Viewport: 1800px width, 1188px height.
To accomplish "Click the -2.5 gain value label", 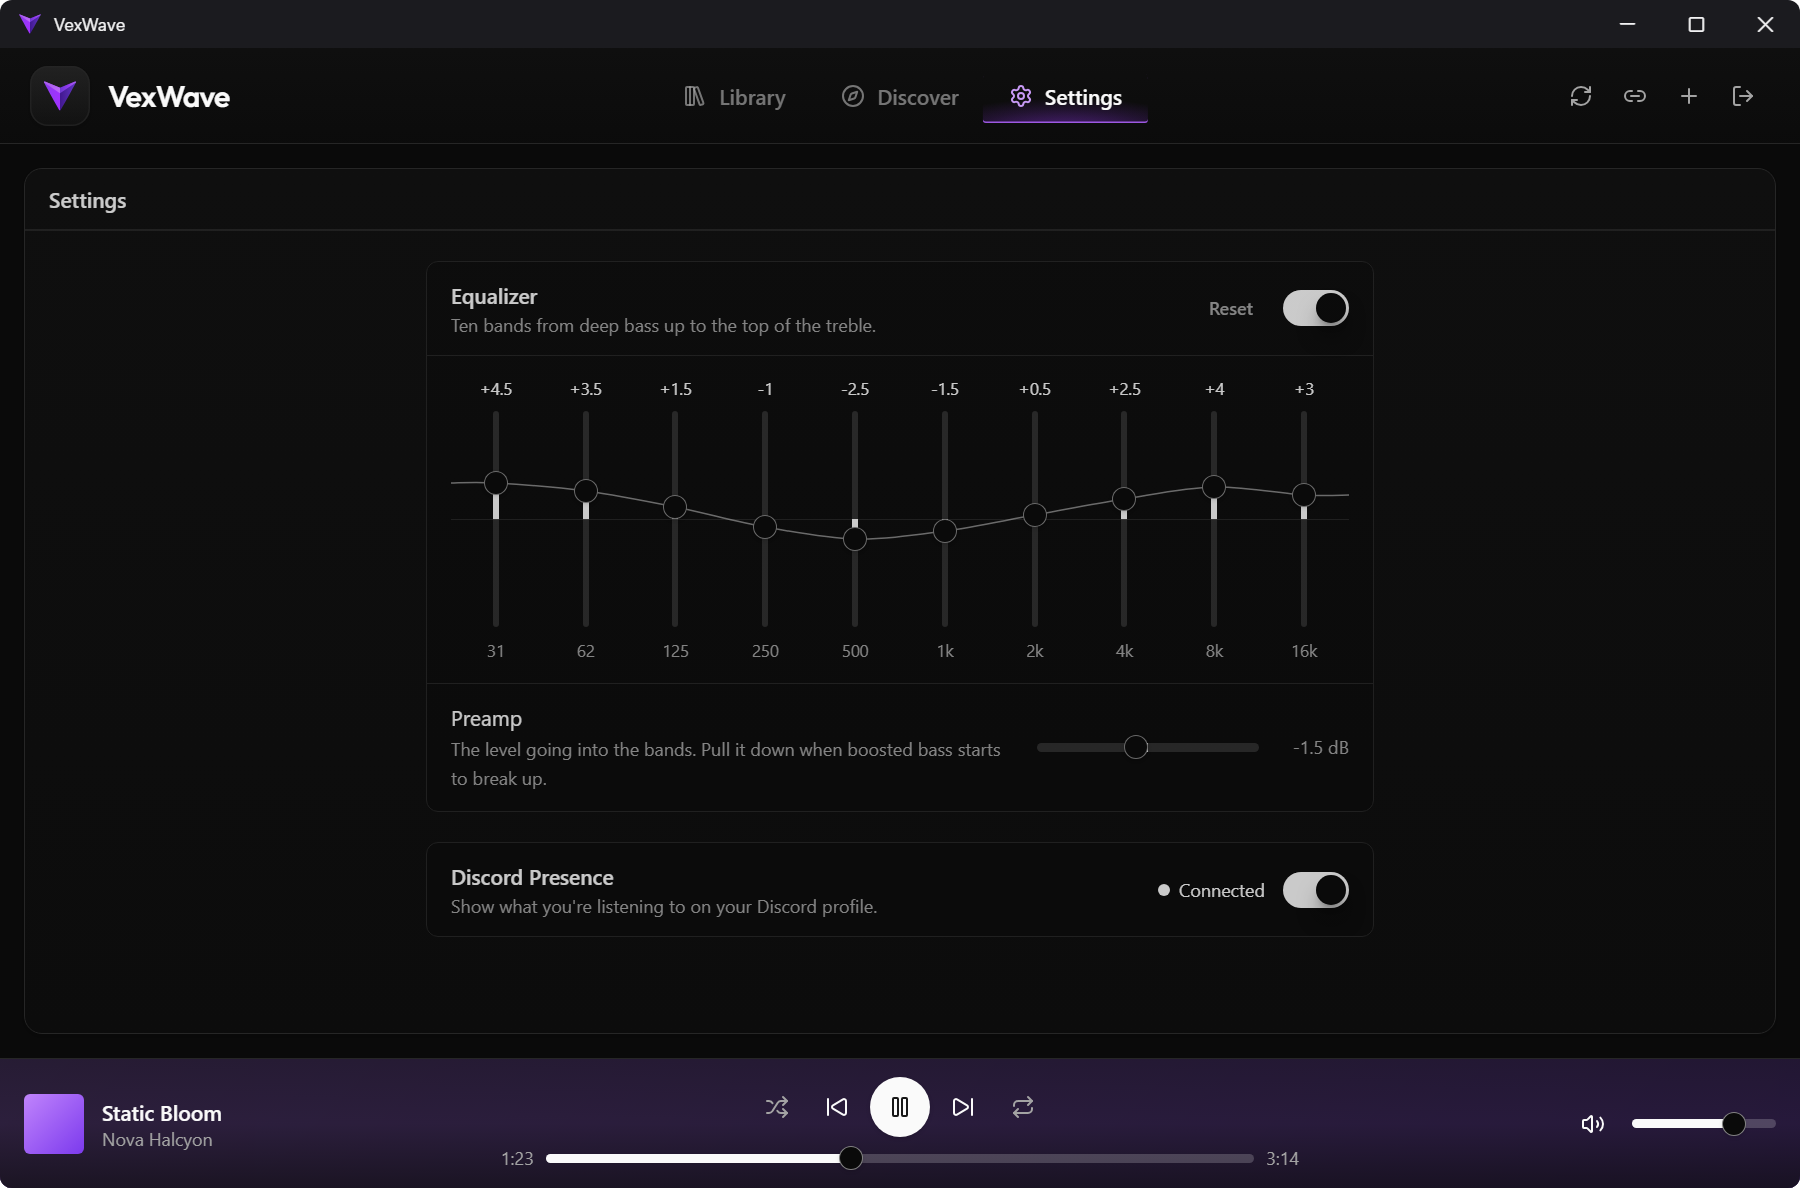I will click(x=855, y=389).
